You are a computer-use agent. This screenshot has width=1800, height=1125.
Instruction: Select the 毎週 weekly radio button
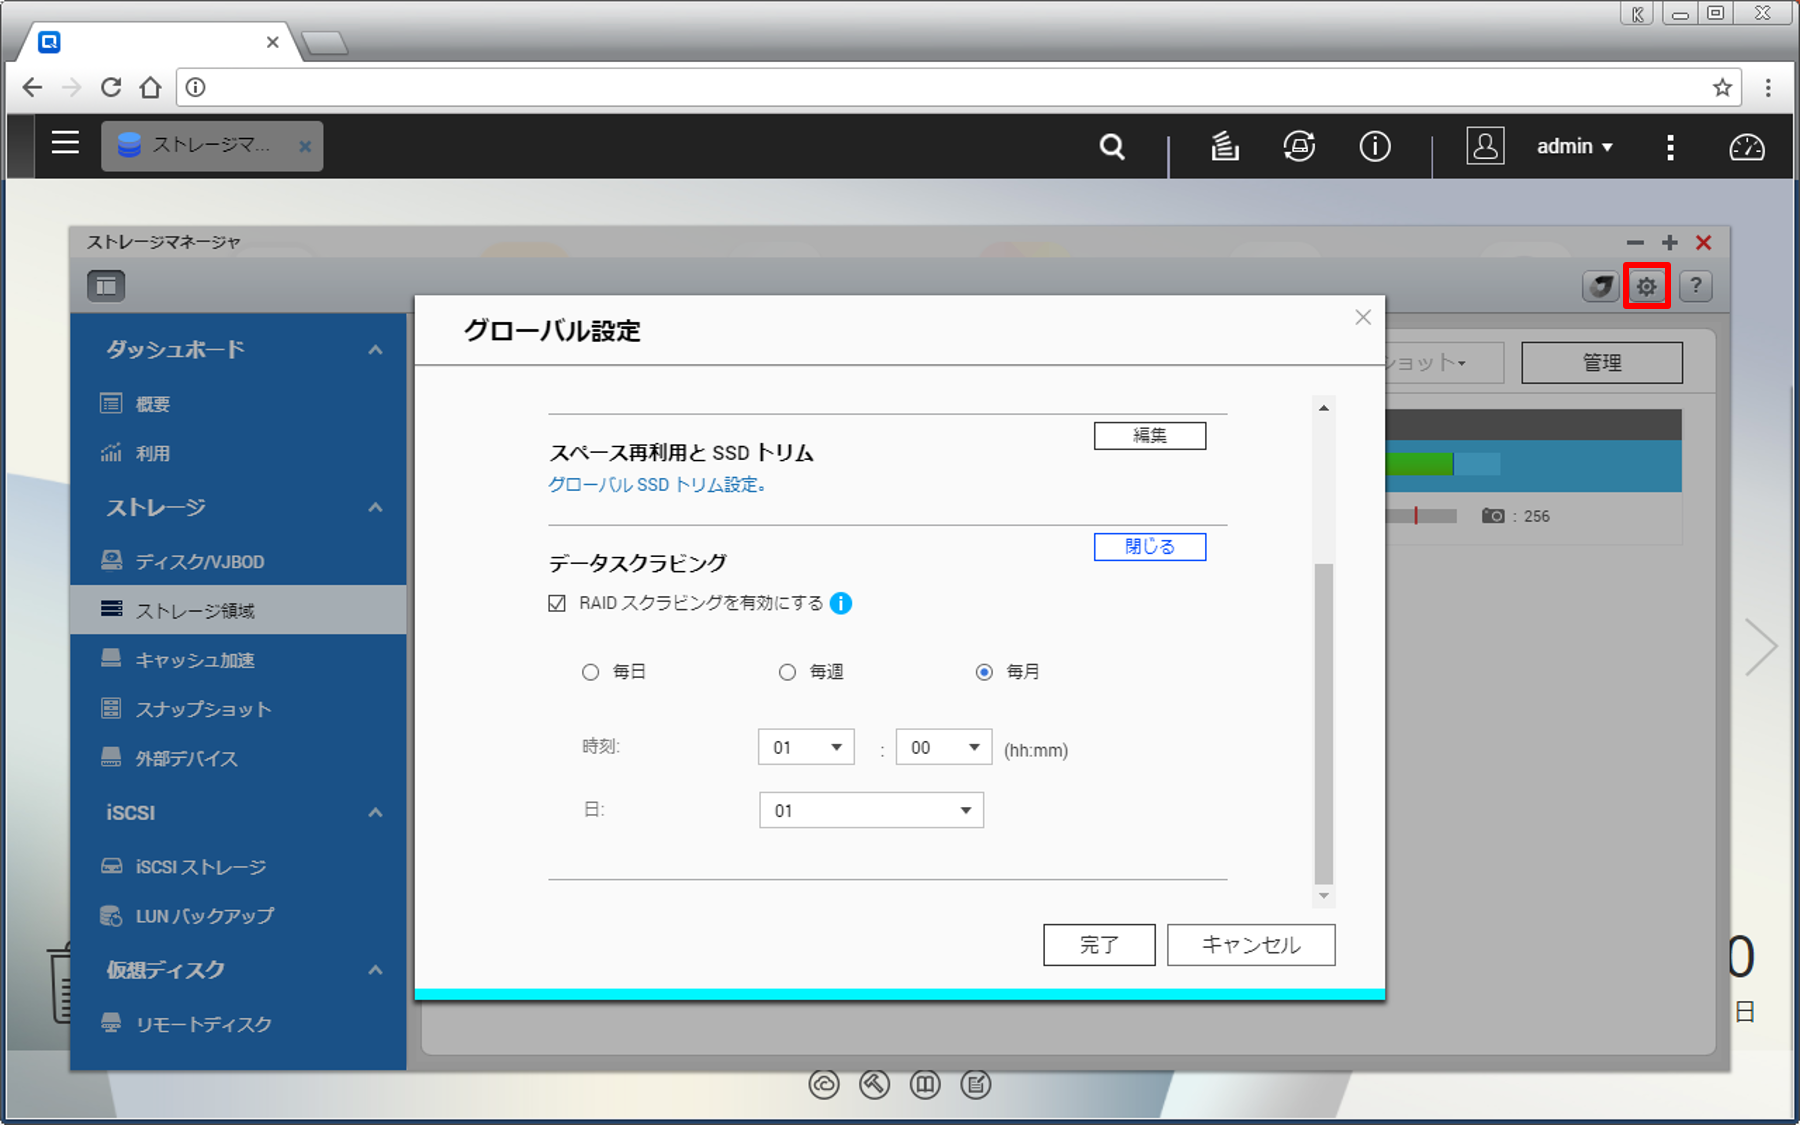(x=788, y=672)
